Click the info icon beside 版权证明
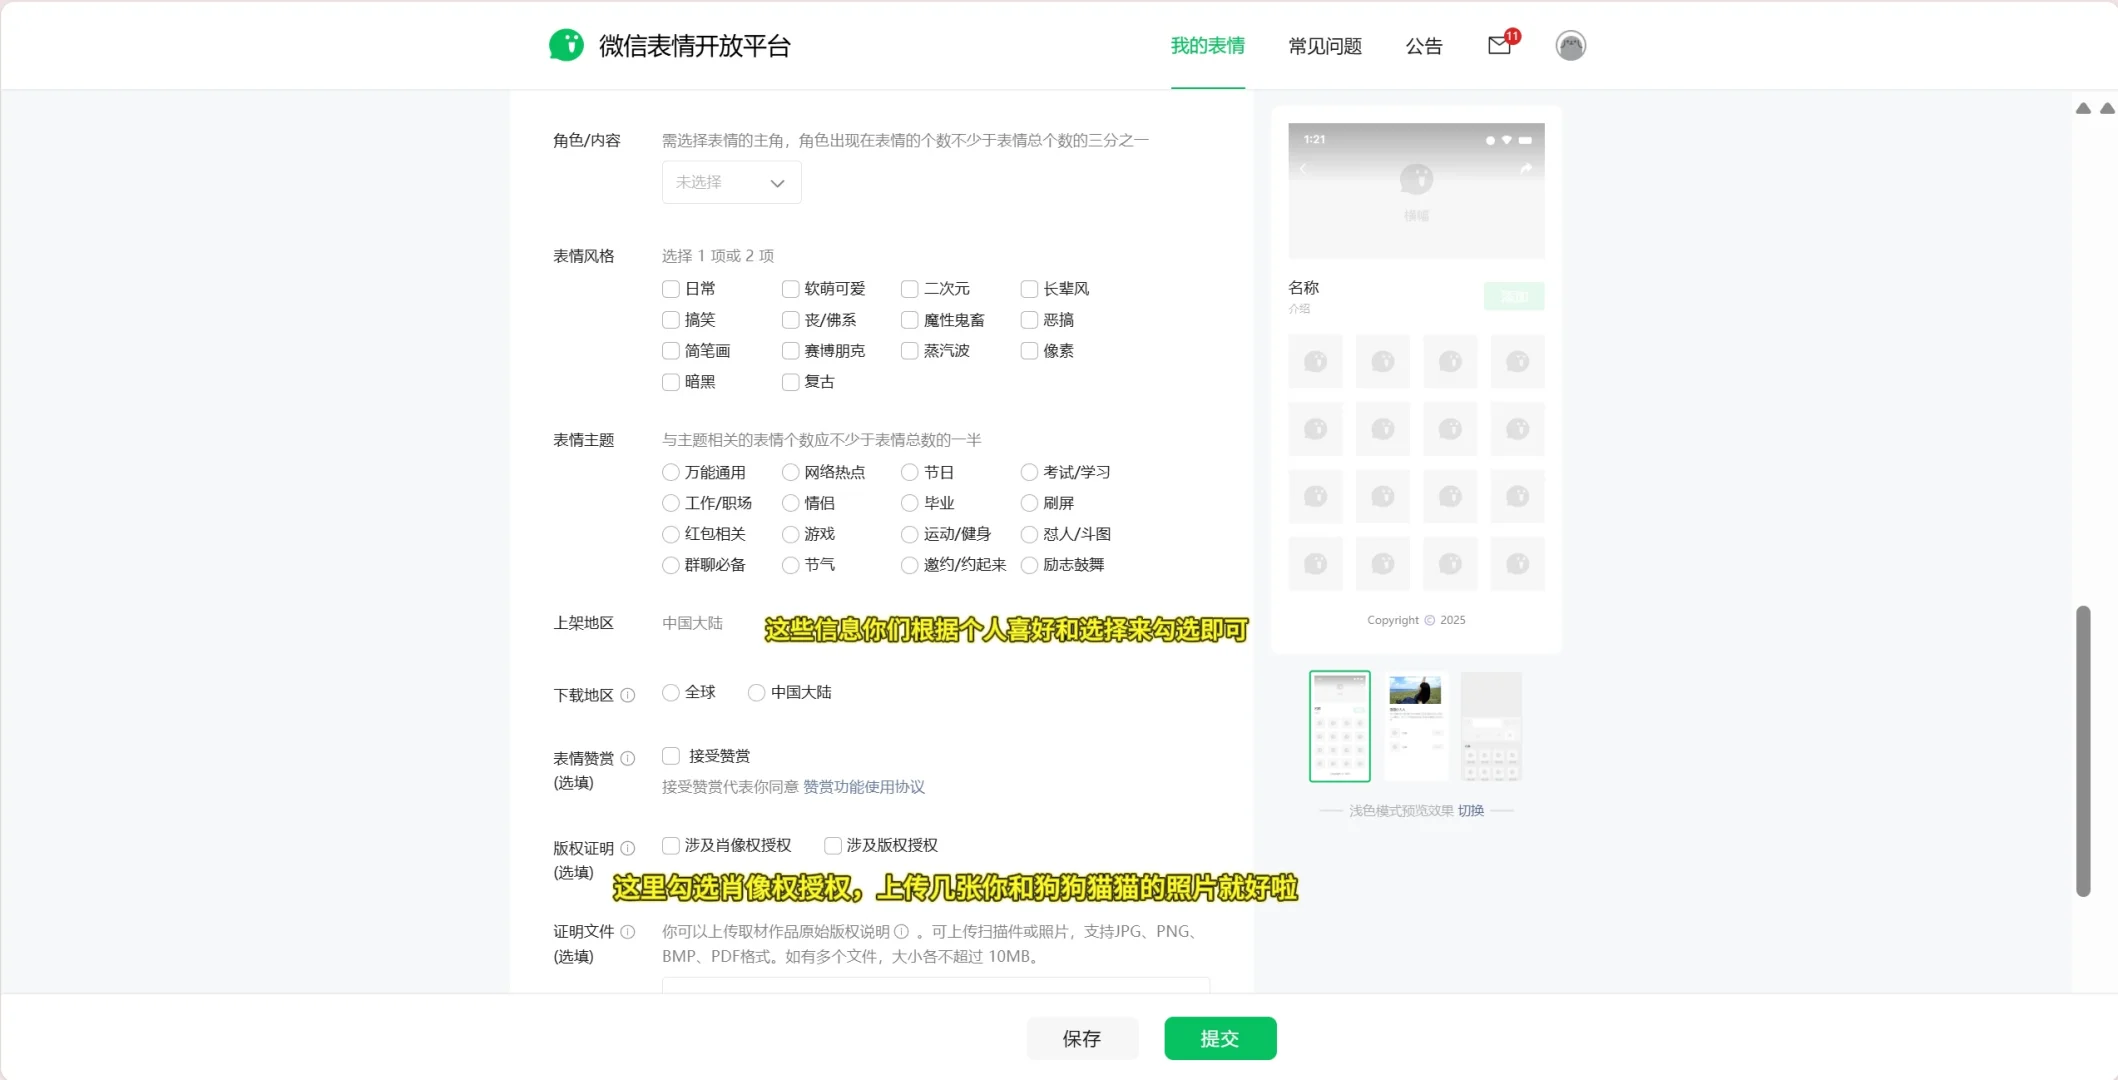Viewport: 2118px width, 1080px height. [x=628, y=848]
